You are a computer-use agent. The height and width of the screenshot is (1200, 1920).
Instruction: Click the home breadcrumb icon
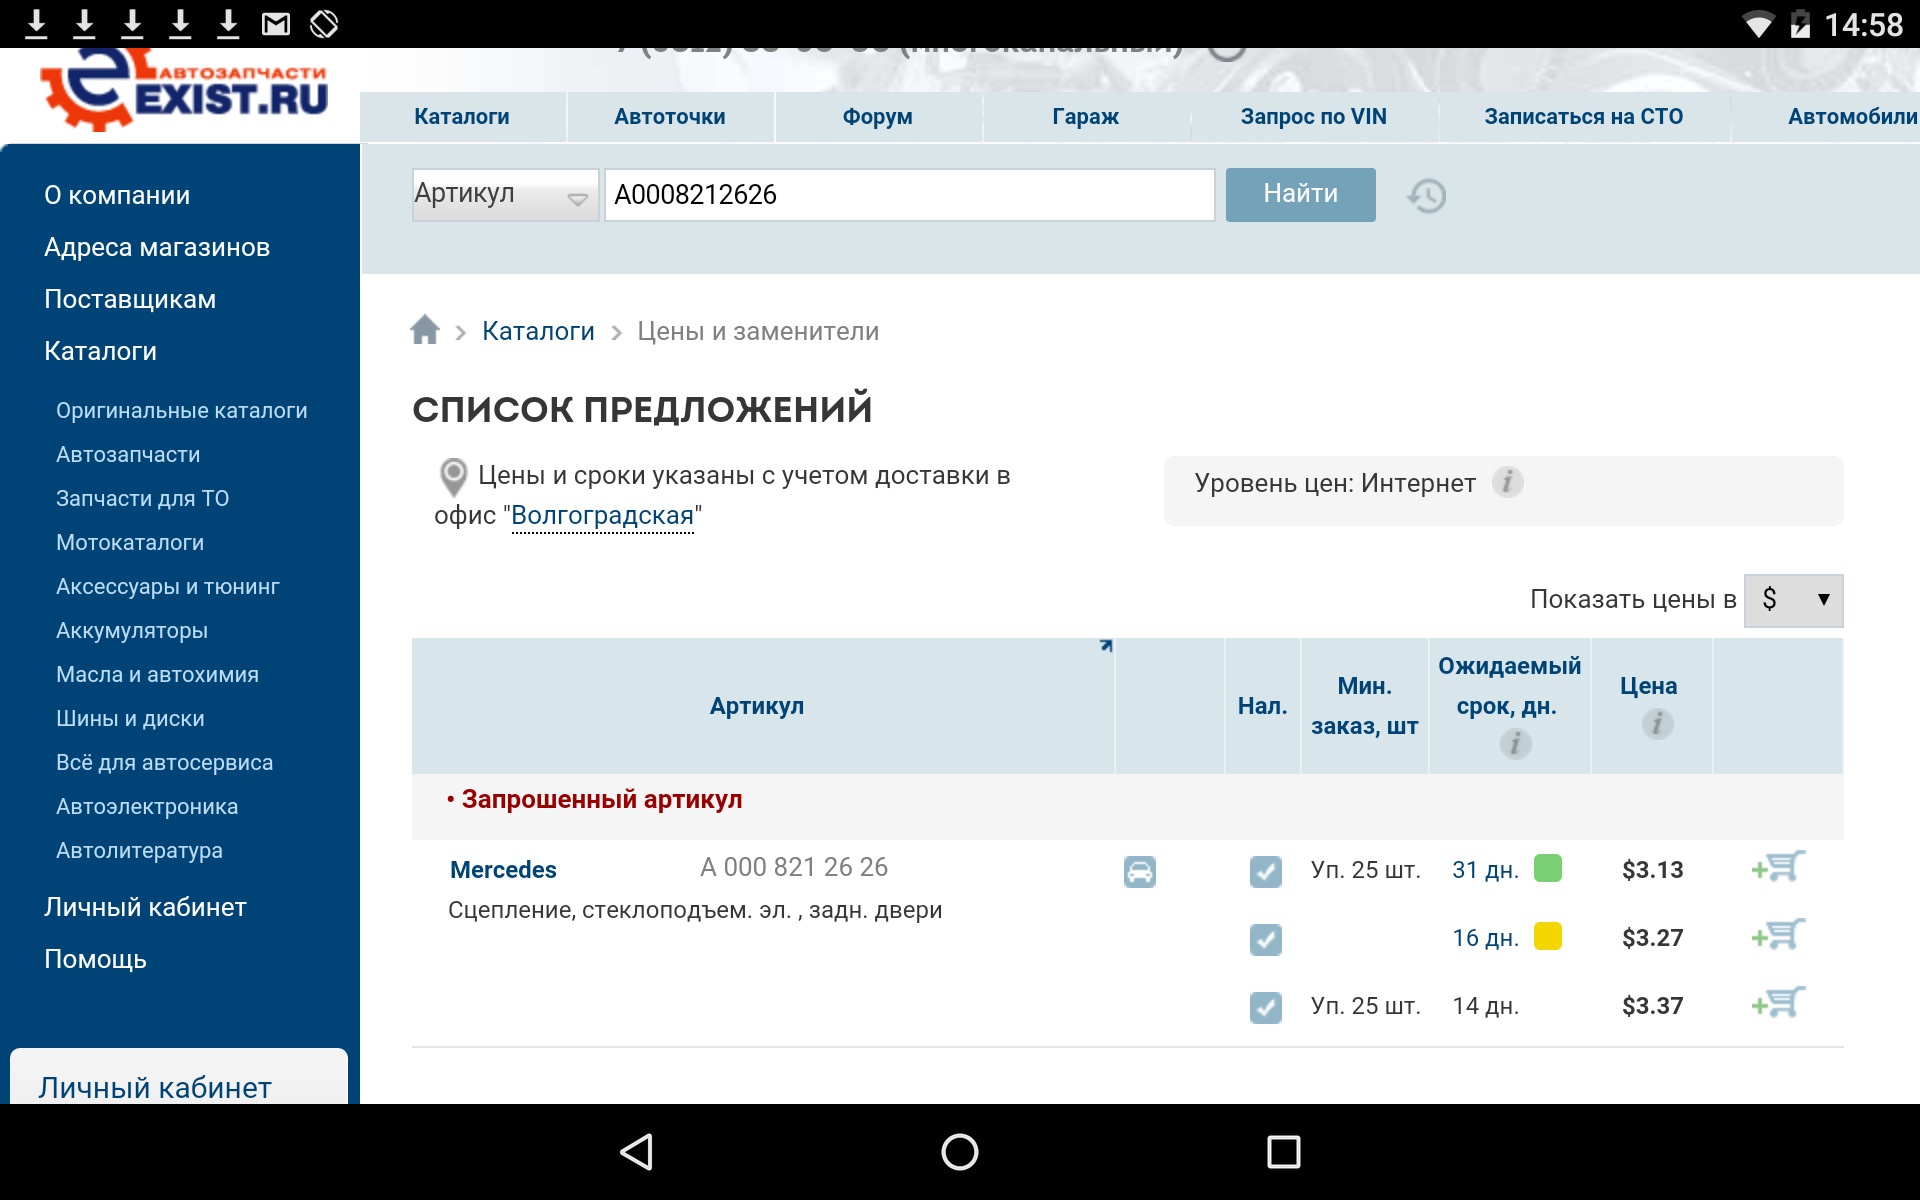pyautogui.click(x=425, y=330)
